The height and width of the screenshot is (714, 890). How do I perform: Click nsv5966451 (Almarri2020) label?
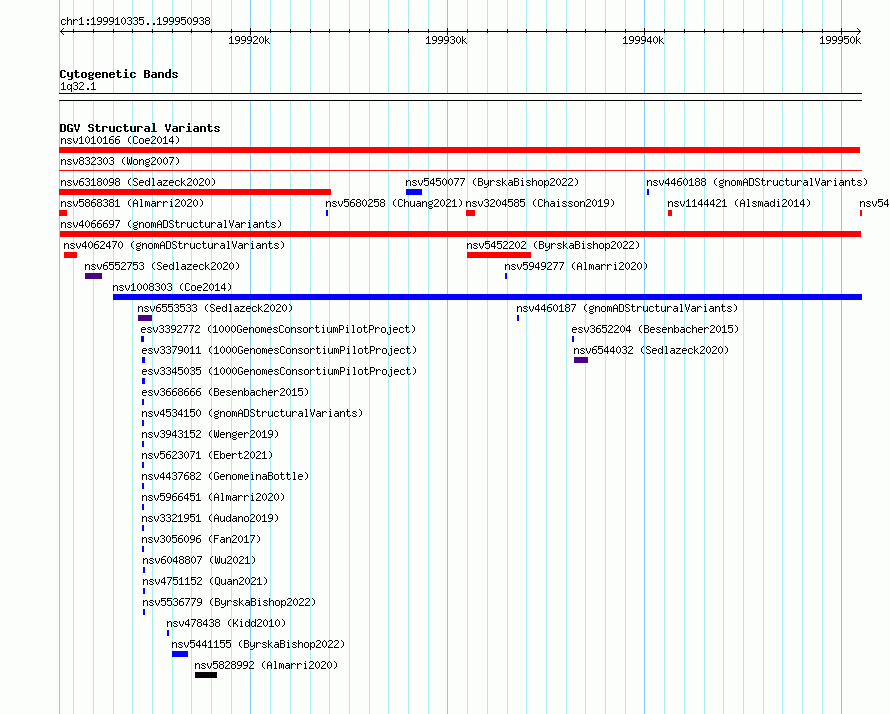click(213, 497)
